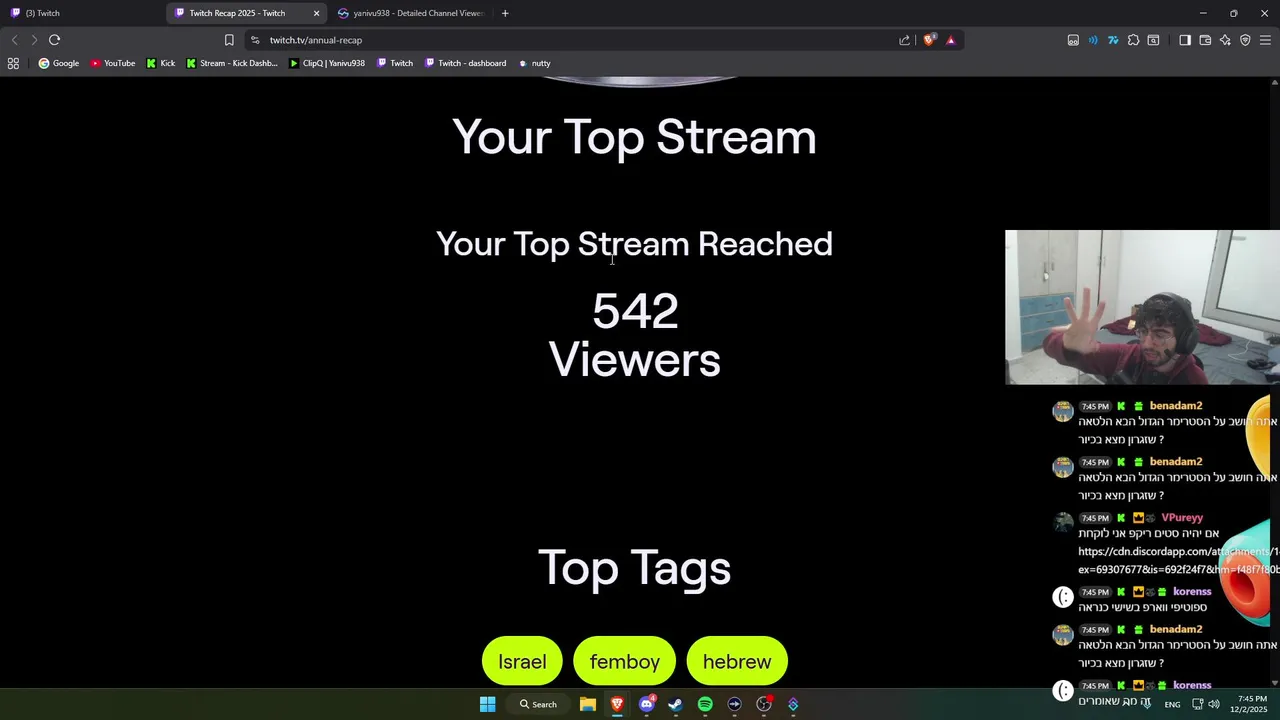
Task: Open the 7TV extension icon
Action: click(x=1113, y=40)
